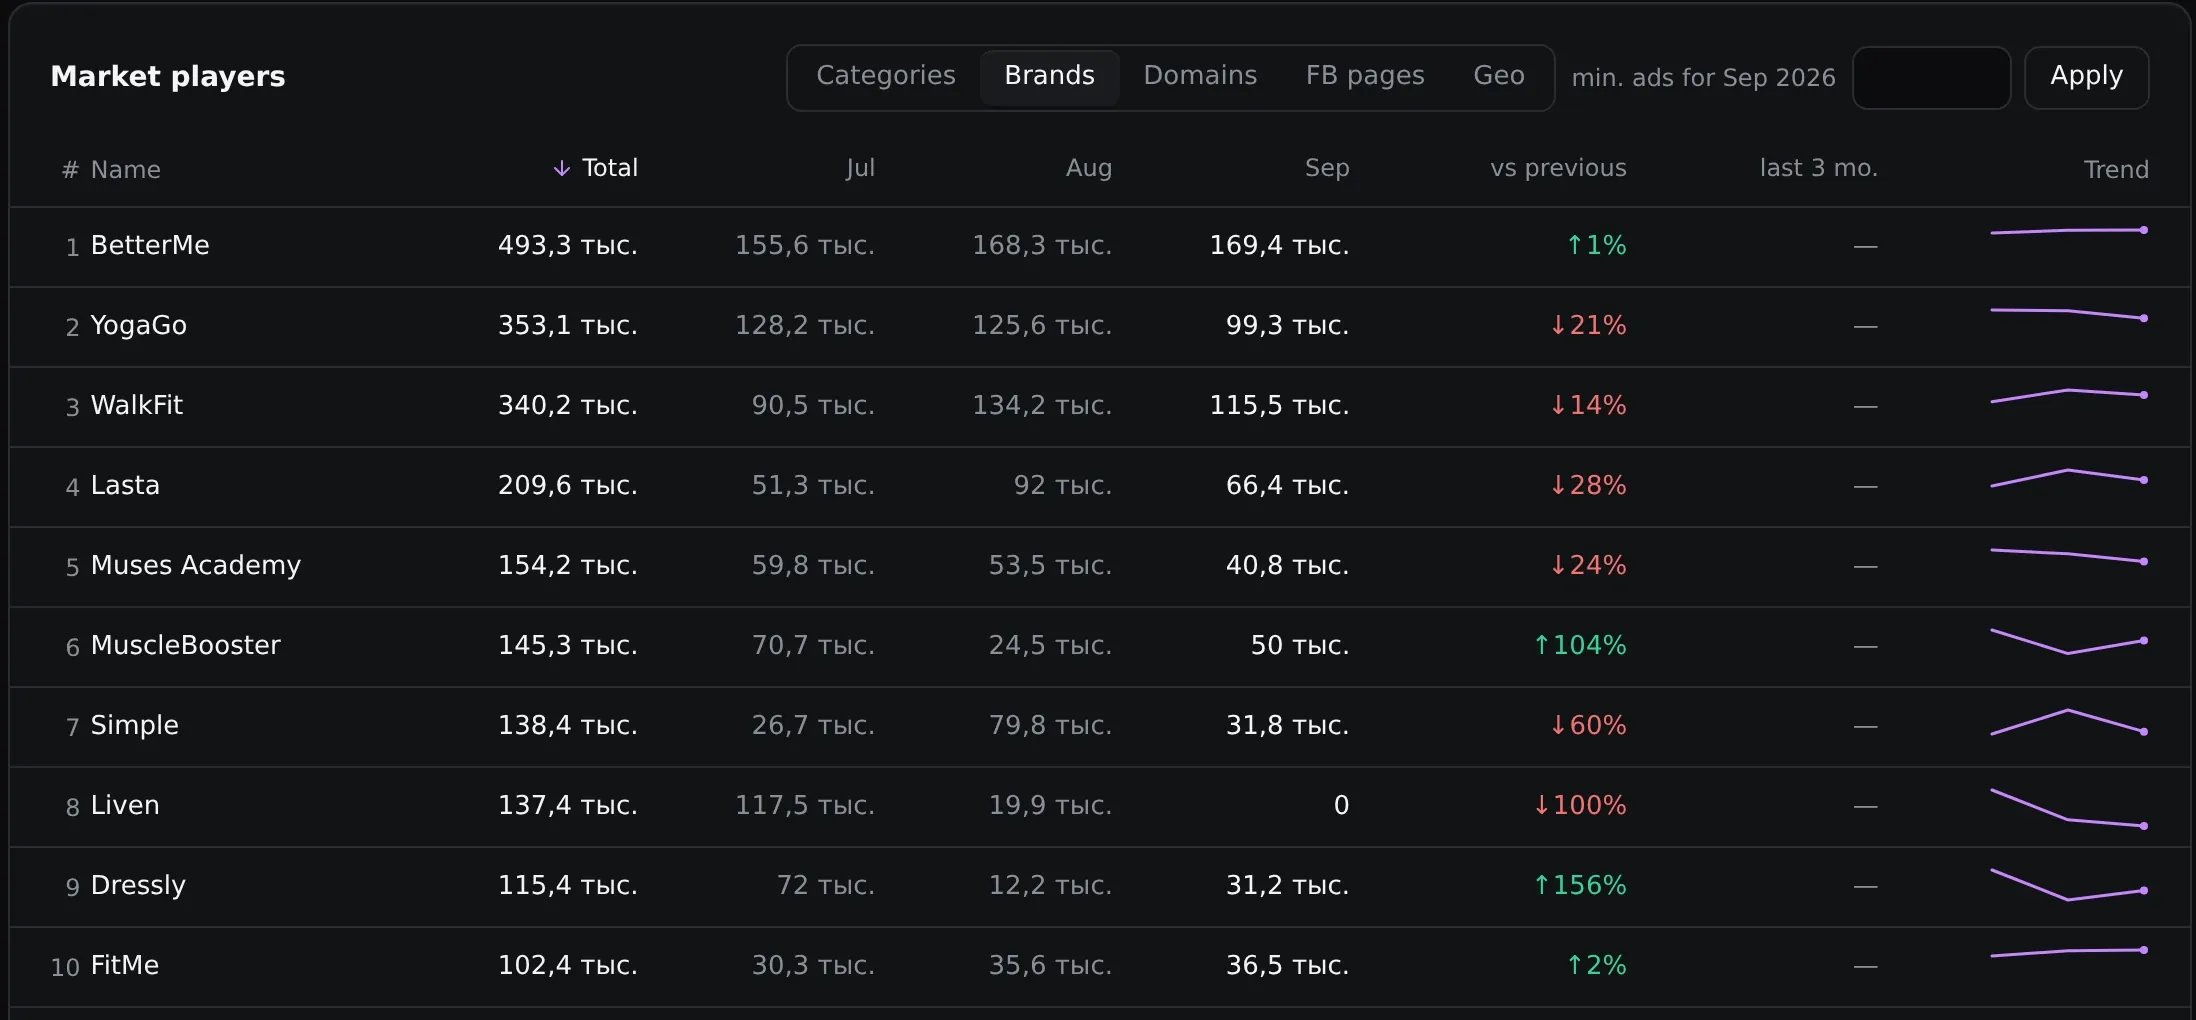
Task: Click MuscleBooster's trend sparkline
Action: (x=2069, y=641)
